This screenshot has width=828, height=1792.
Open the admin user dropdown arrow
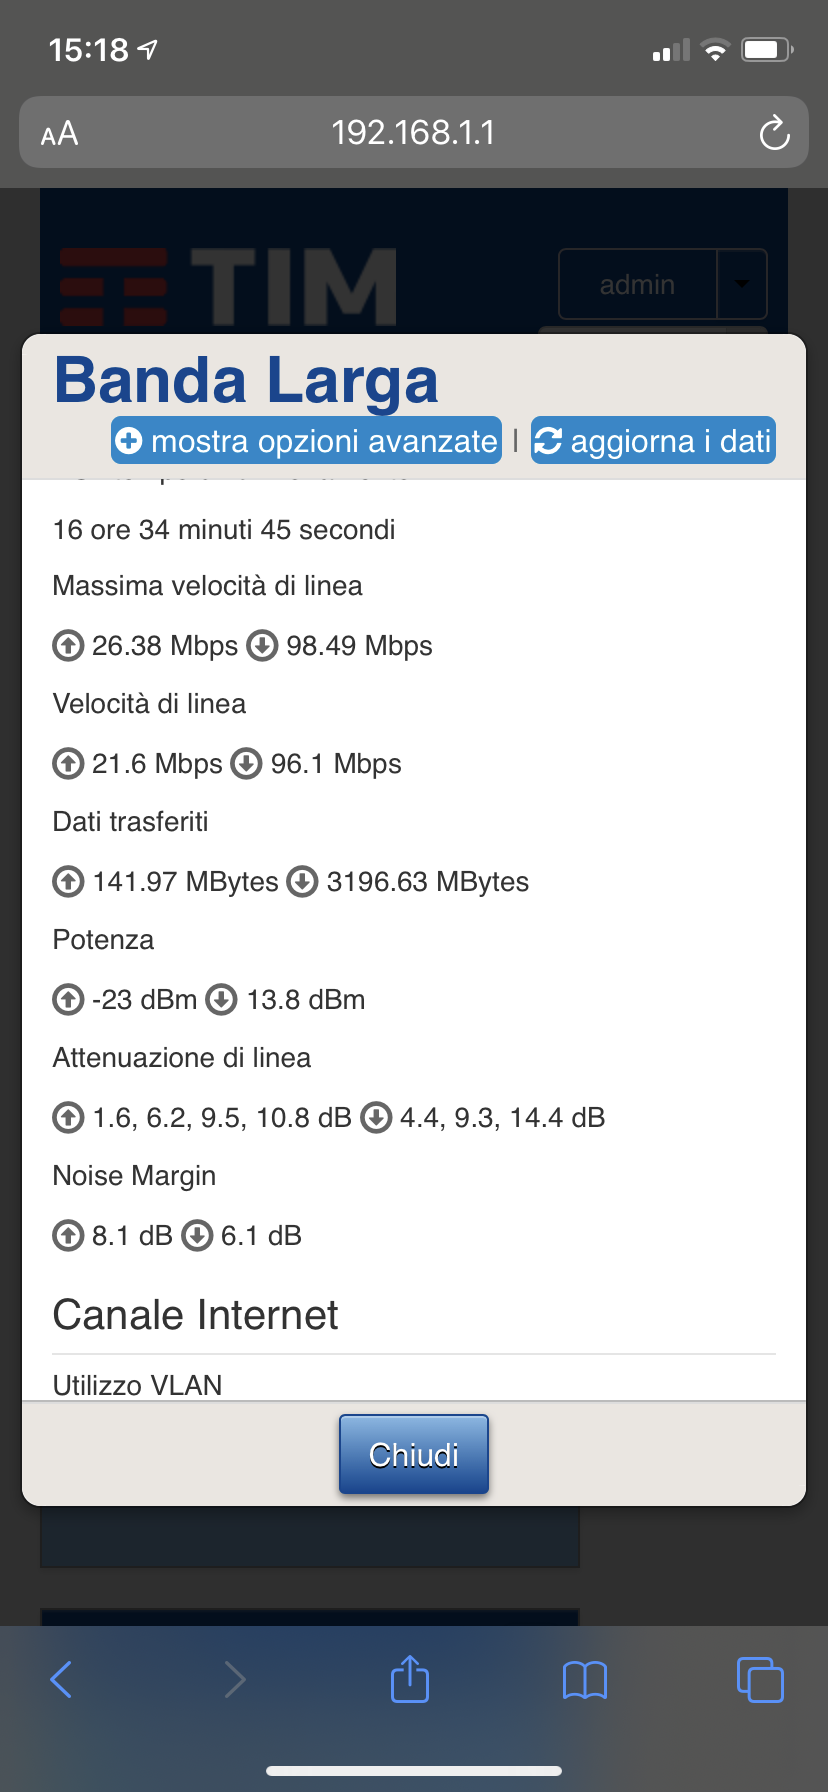(742, 284)
